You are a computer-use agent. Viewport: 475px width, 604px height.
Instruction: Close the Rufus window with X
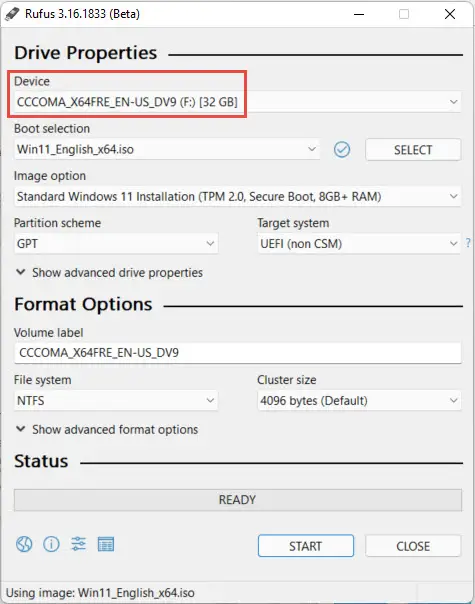[x=450, y=14]
